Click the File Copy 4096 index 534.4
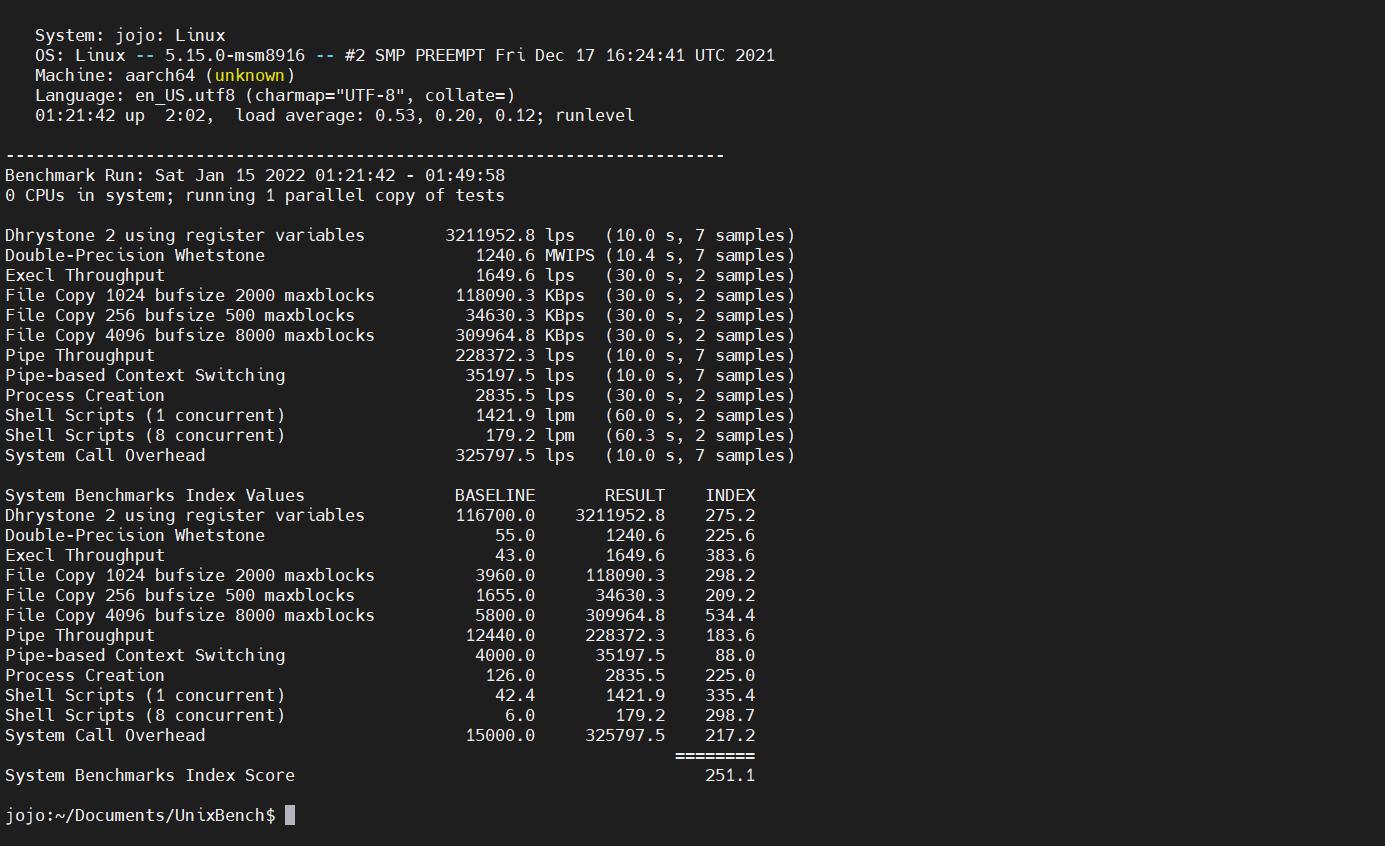 pos(729,615)
